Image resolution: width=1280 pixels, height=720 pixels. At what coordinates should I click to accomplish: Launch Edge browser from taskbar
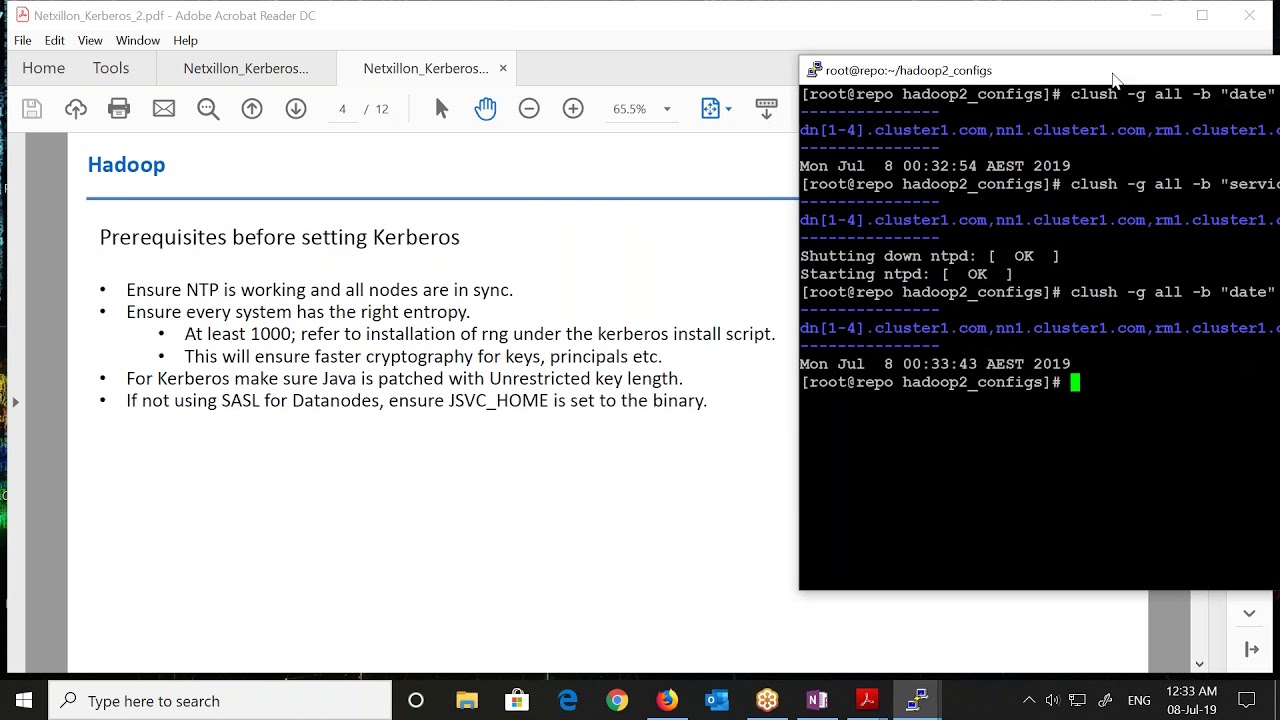coord(567,701)
